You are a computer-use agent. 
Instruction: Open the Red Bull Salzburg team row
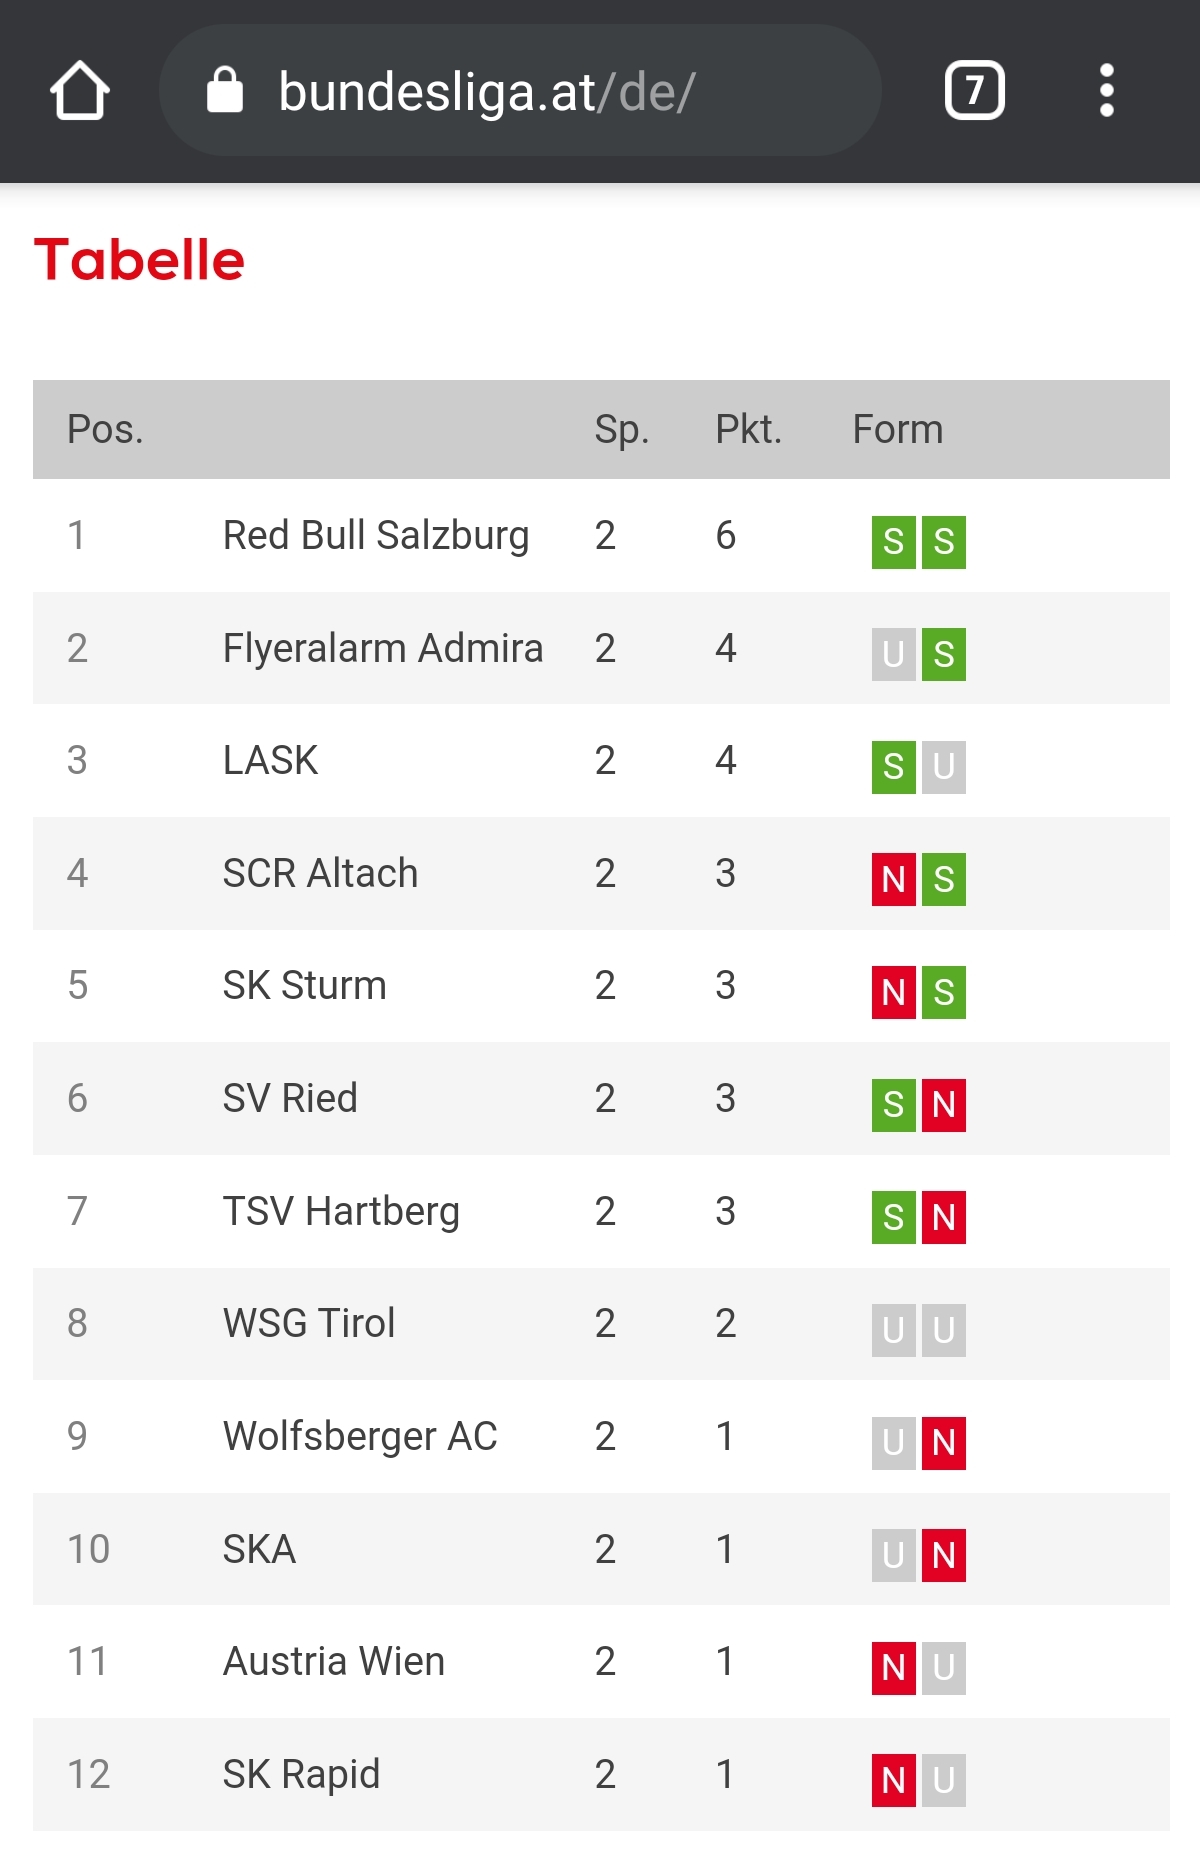[x=601, y=536]
